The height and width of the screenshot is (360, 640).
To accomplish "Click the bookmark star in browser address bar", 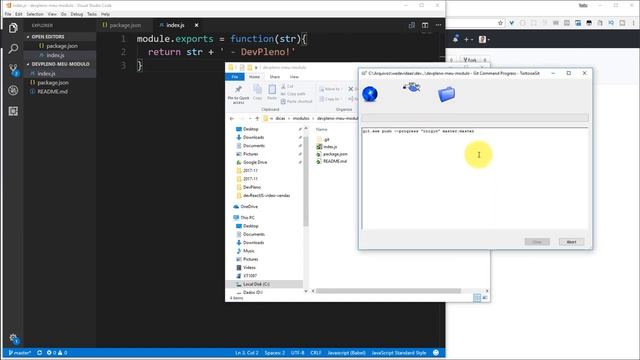I will coord(500,23).
